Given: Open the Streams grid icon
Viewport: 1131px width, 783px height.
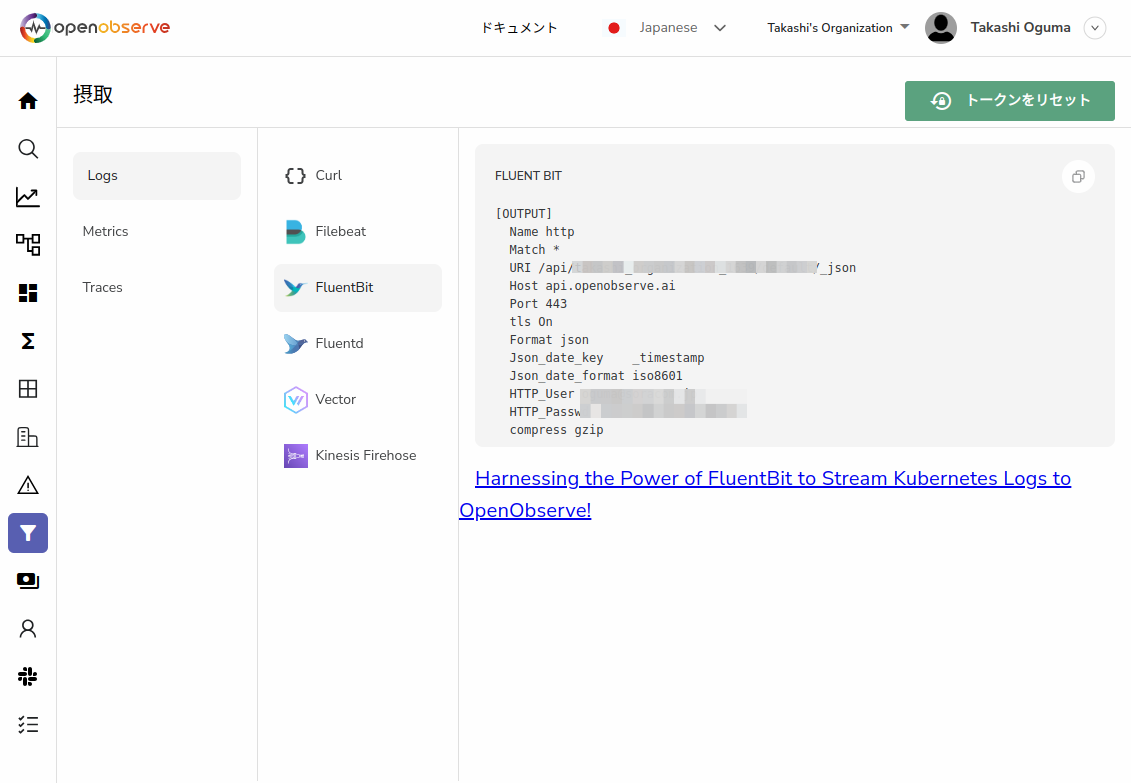Looking at the screenshot, I should pyautogui.click(x=28, y=389).
